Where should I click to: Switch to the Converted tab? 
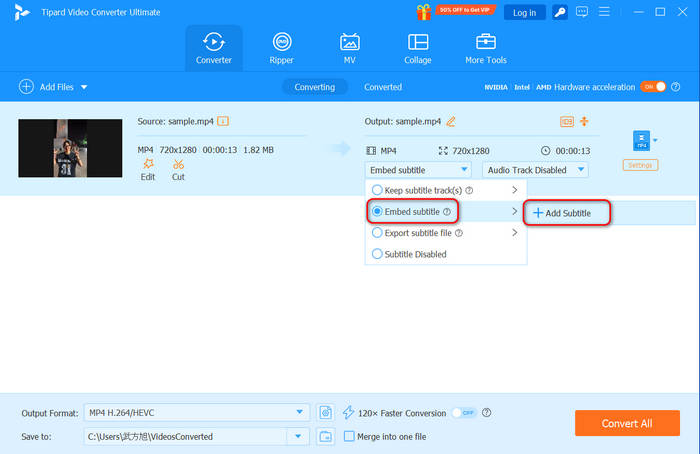[383, 87]
